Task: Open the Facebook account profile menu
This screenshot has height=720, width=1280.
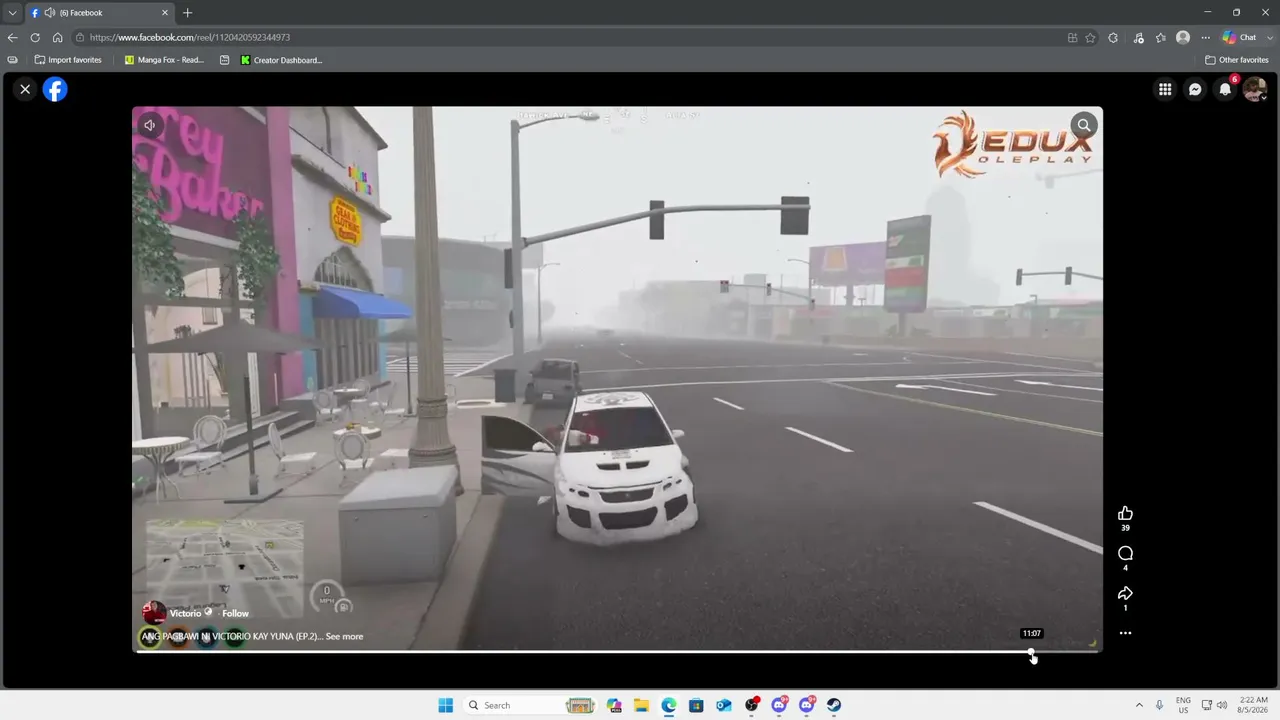Action: [x=1255, y=89]
